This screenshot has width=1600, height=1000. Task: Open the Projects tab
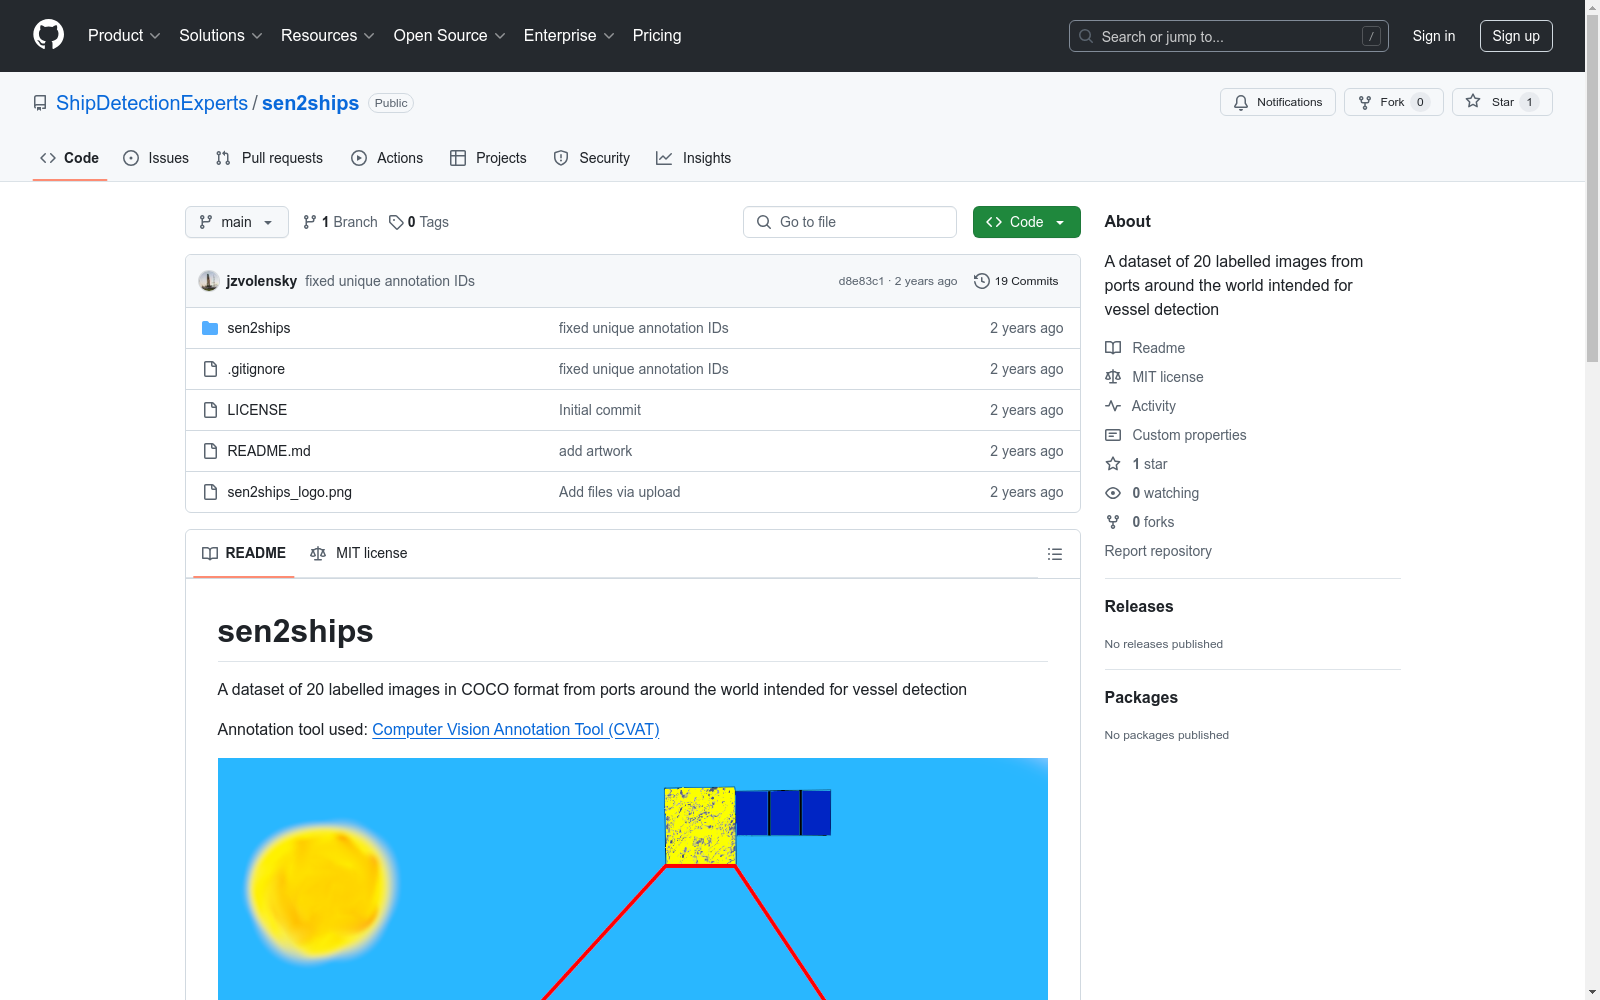[488, 158]
